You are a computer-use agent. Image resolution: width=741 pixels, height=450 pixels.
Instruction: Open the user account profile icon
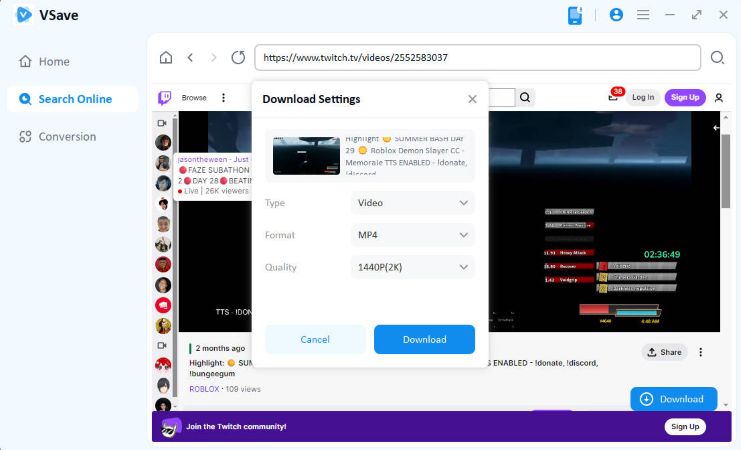616,15
